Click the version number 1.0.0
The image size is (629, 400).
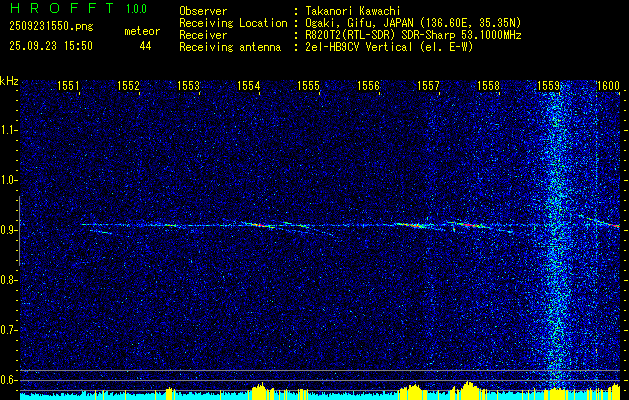[136, 9]
